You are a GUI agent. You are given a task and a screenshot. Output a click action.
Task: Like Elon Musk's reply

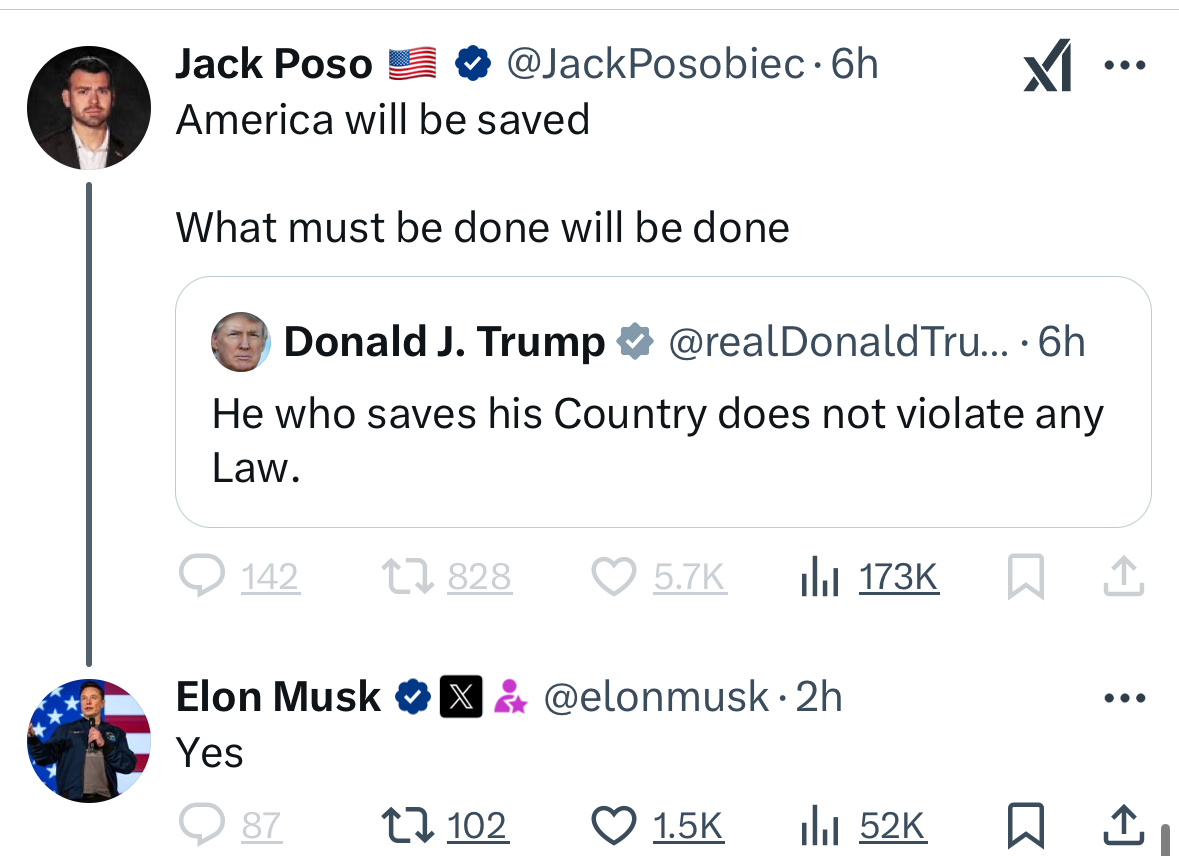(613, 826)
